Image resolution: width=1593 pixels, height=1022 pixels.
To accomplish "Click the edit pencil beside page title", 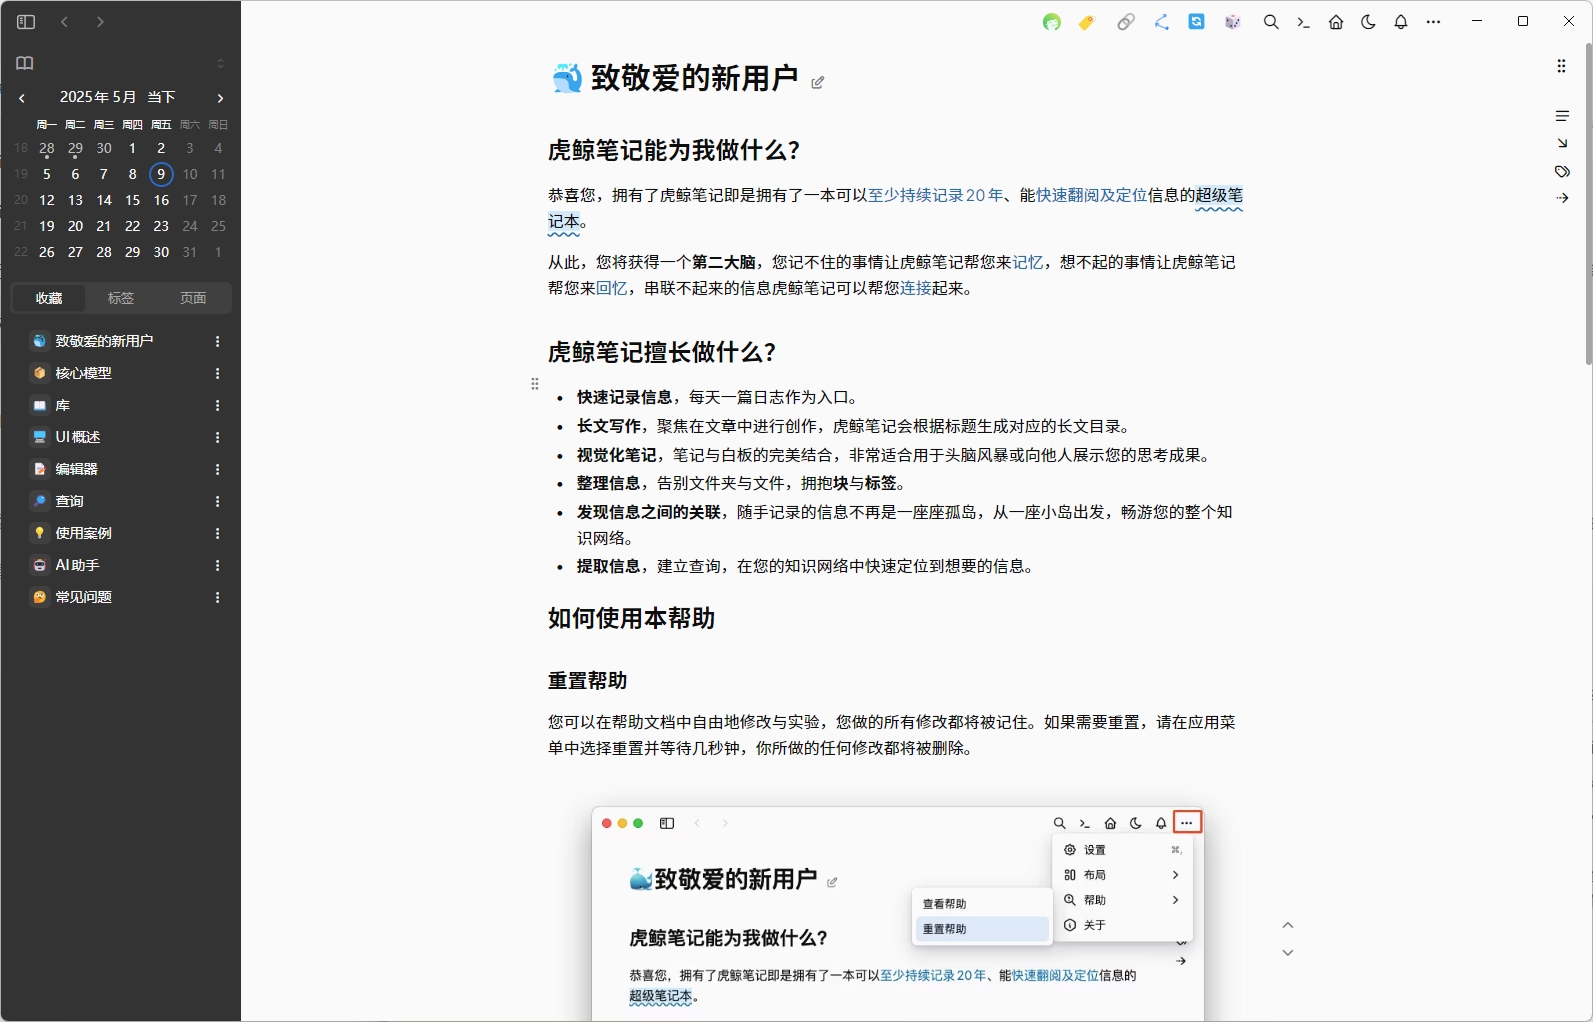I will tap(818, 83).
